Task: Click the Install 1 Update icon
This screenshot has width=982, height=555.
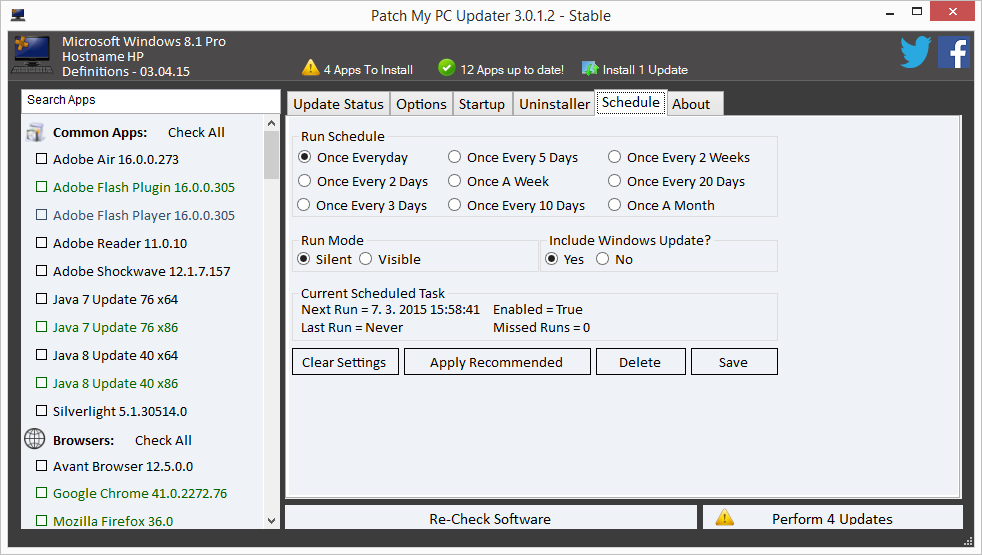Action: coord(590,68)
